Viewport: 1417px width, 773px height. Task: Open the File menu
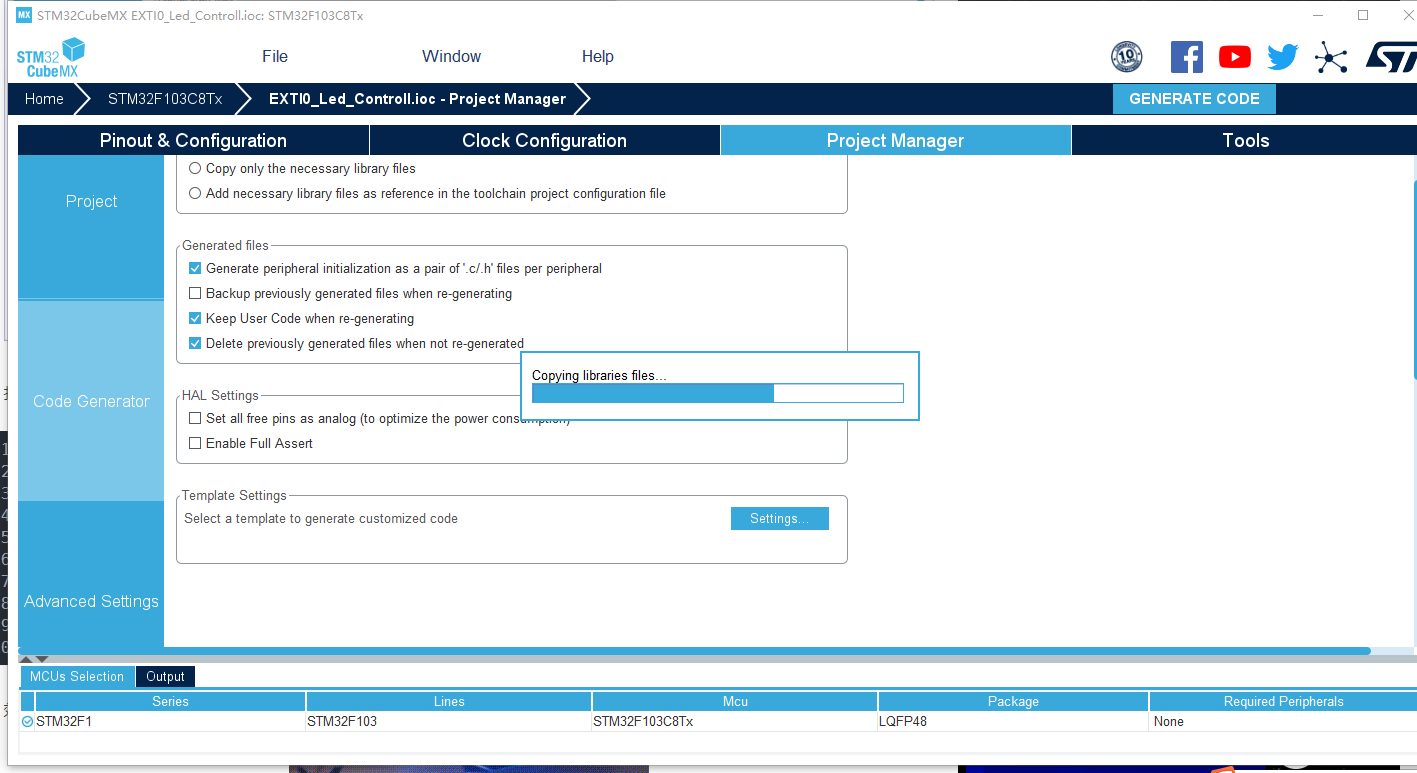[275, 56]
